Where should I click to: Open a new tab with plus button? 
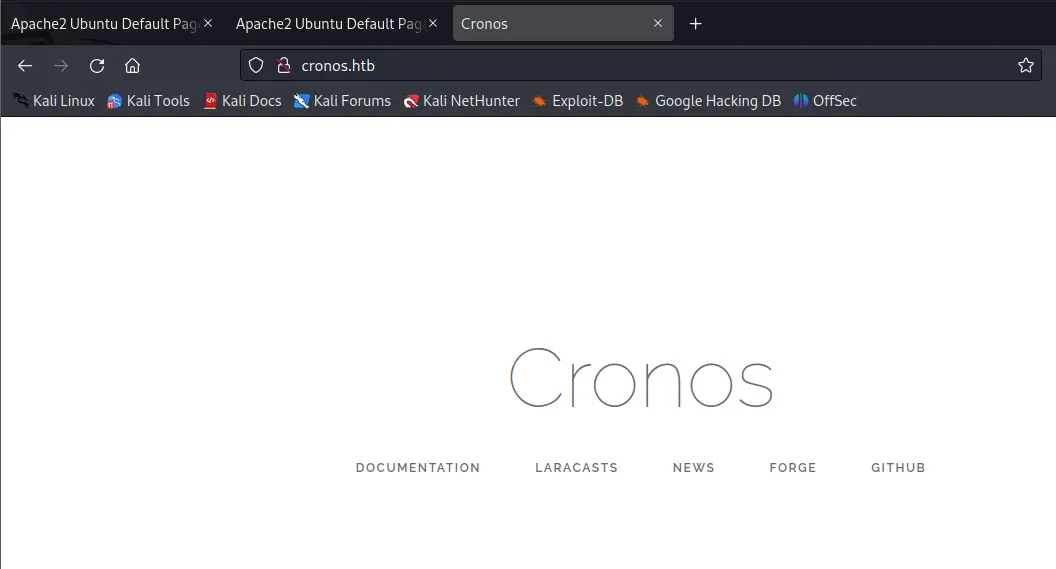point(696,24)
